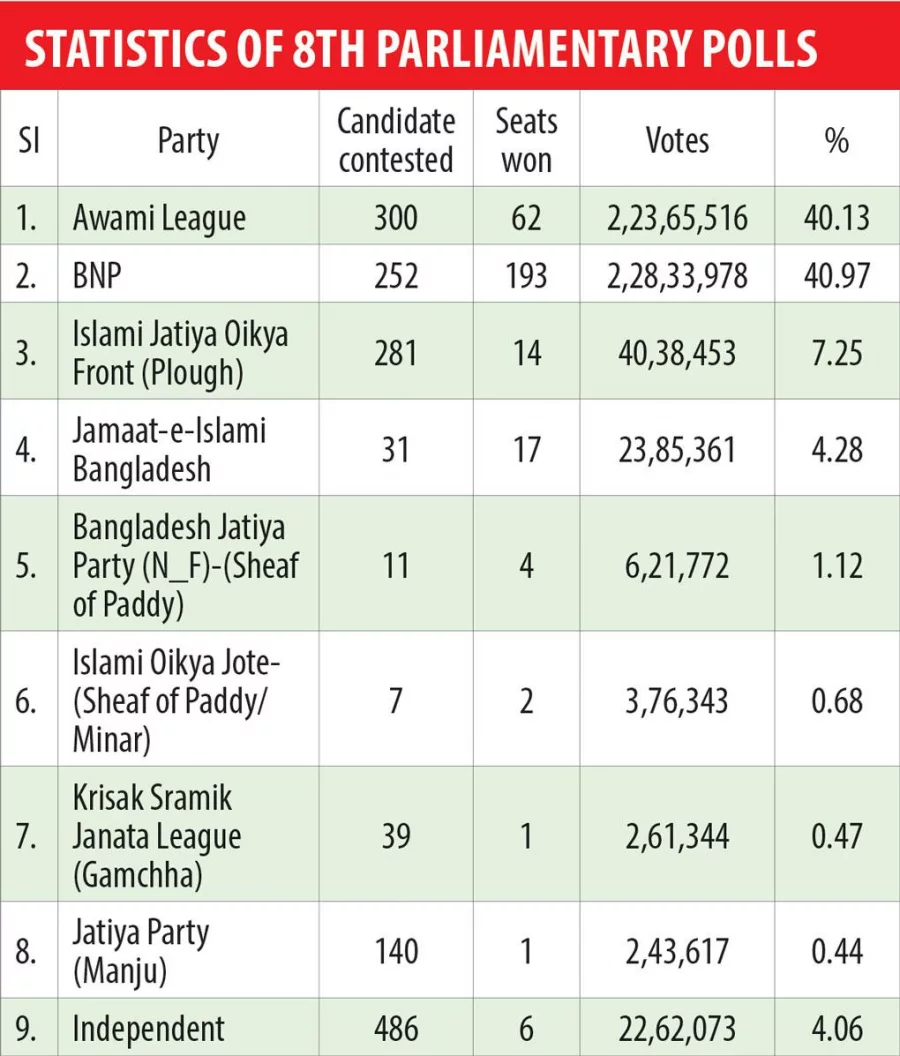Select the 'Votes' column header

click(677, 140)
